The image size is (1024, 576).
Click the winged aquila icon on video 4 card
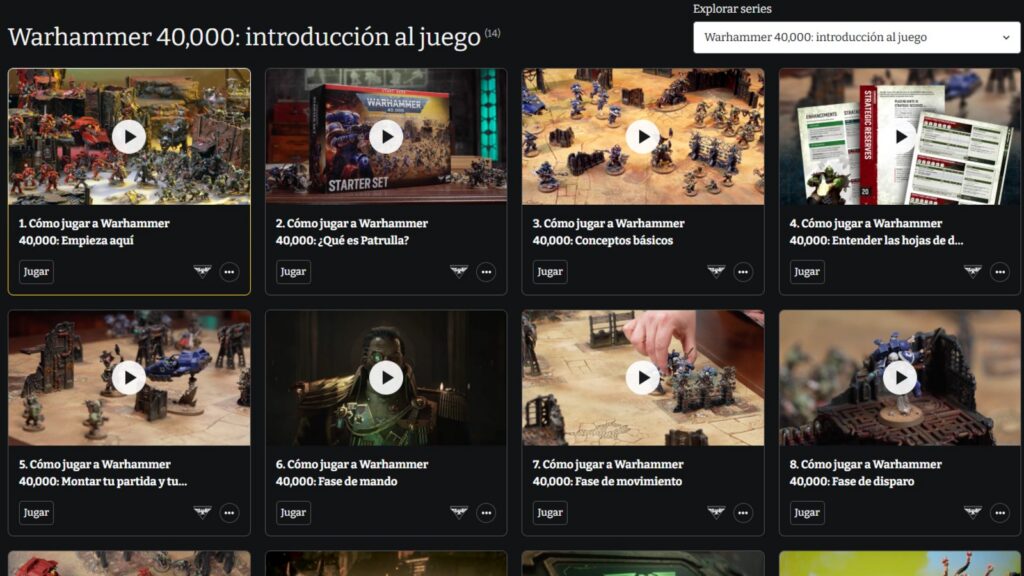coord(973,271)
